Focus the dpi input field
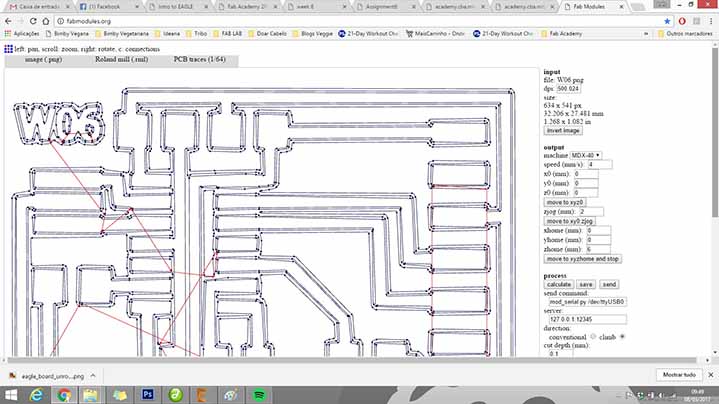Screen dimensions: 719x404 [x=569, y=89]
